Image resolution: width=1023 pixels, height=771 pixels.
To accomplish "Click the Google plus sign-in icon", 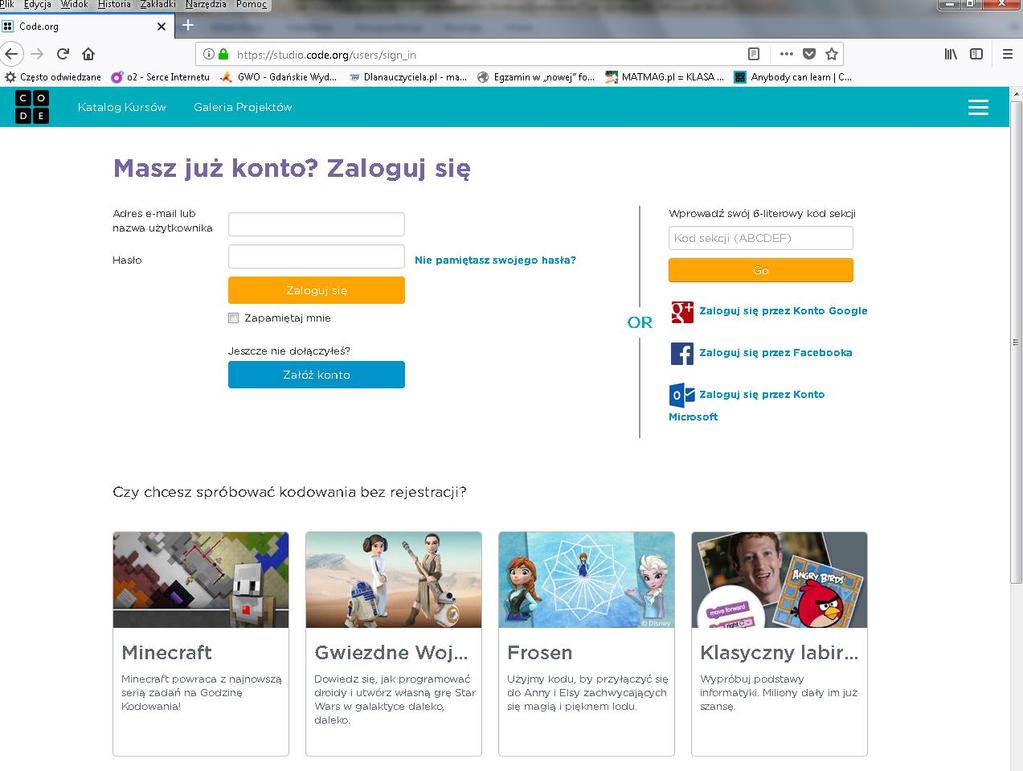I will coord(682,312).
